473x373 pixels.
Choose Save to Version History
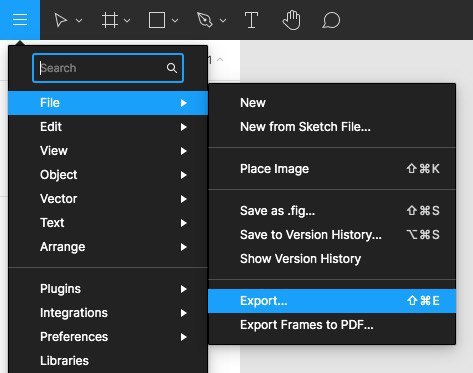point(332,235)
